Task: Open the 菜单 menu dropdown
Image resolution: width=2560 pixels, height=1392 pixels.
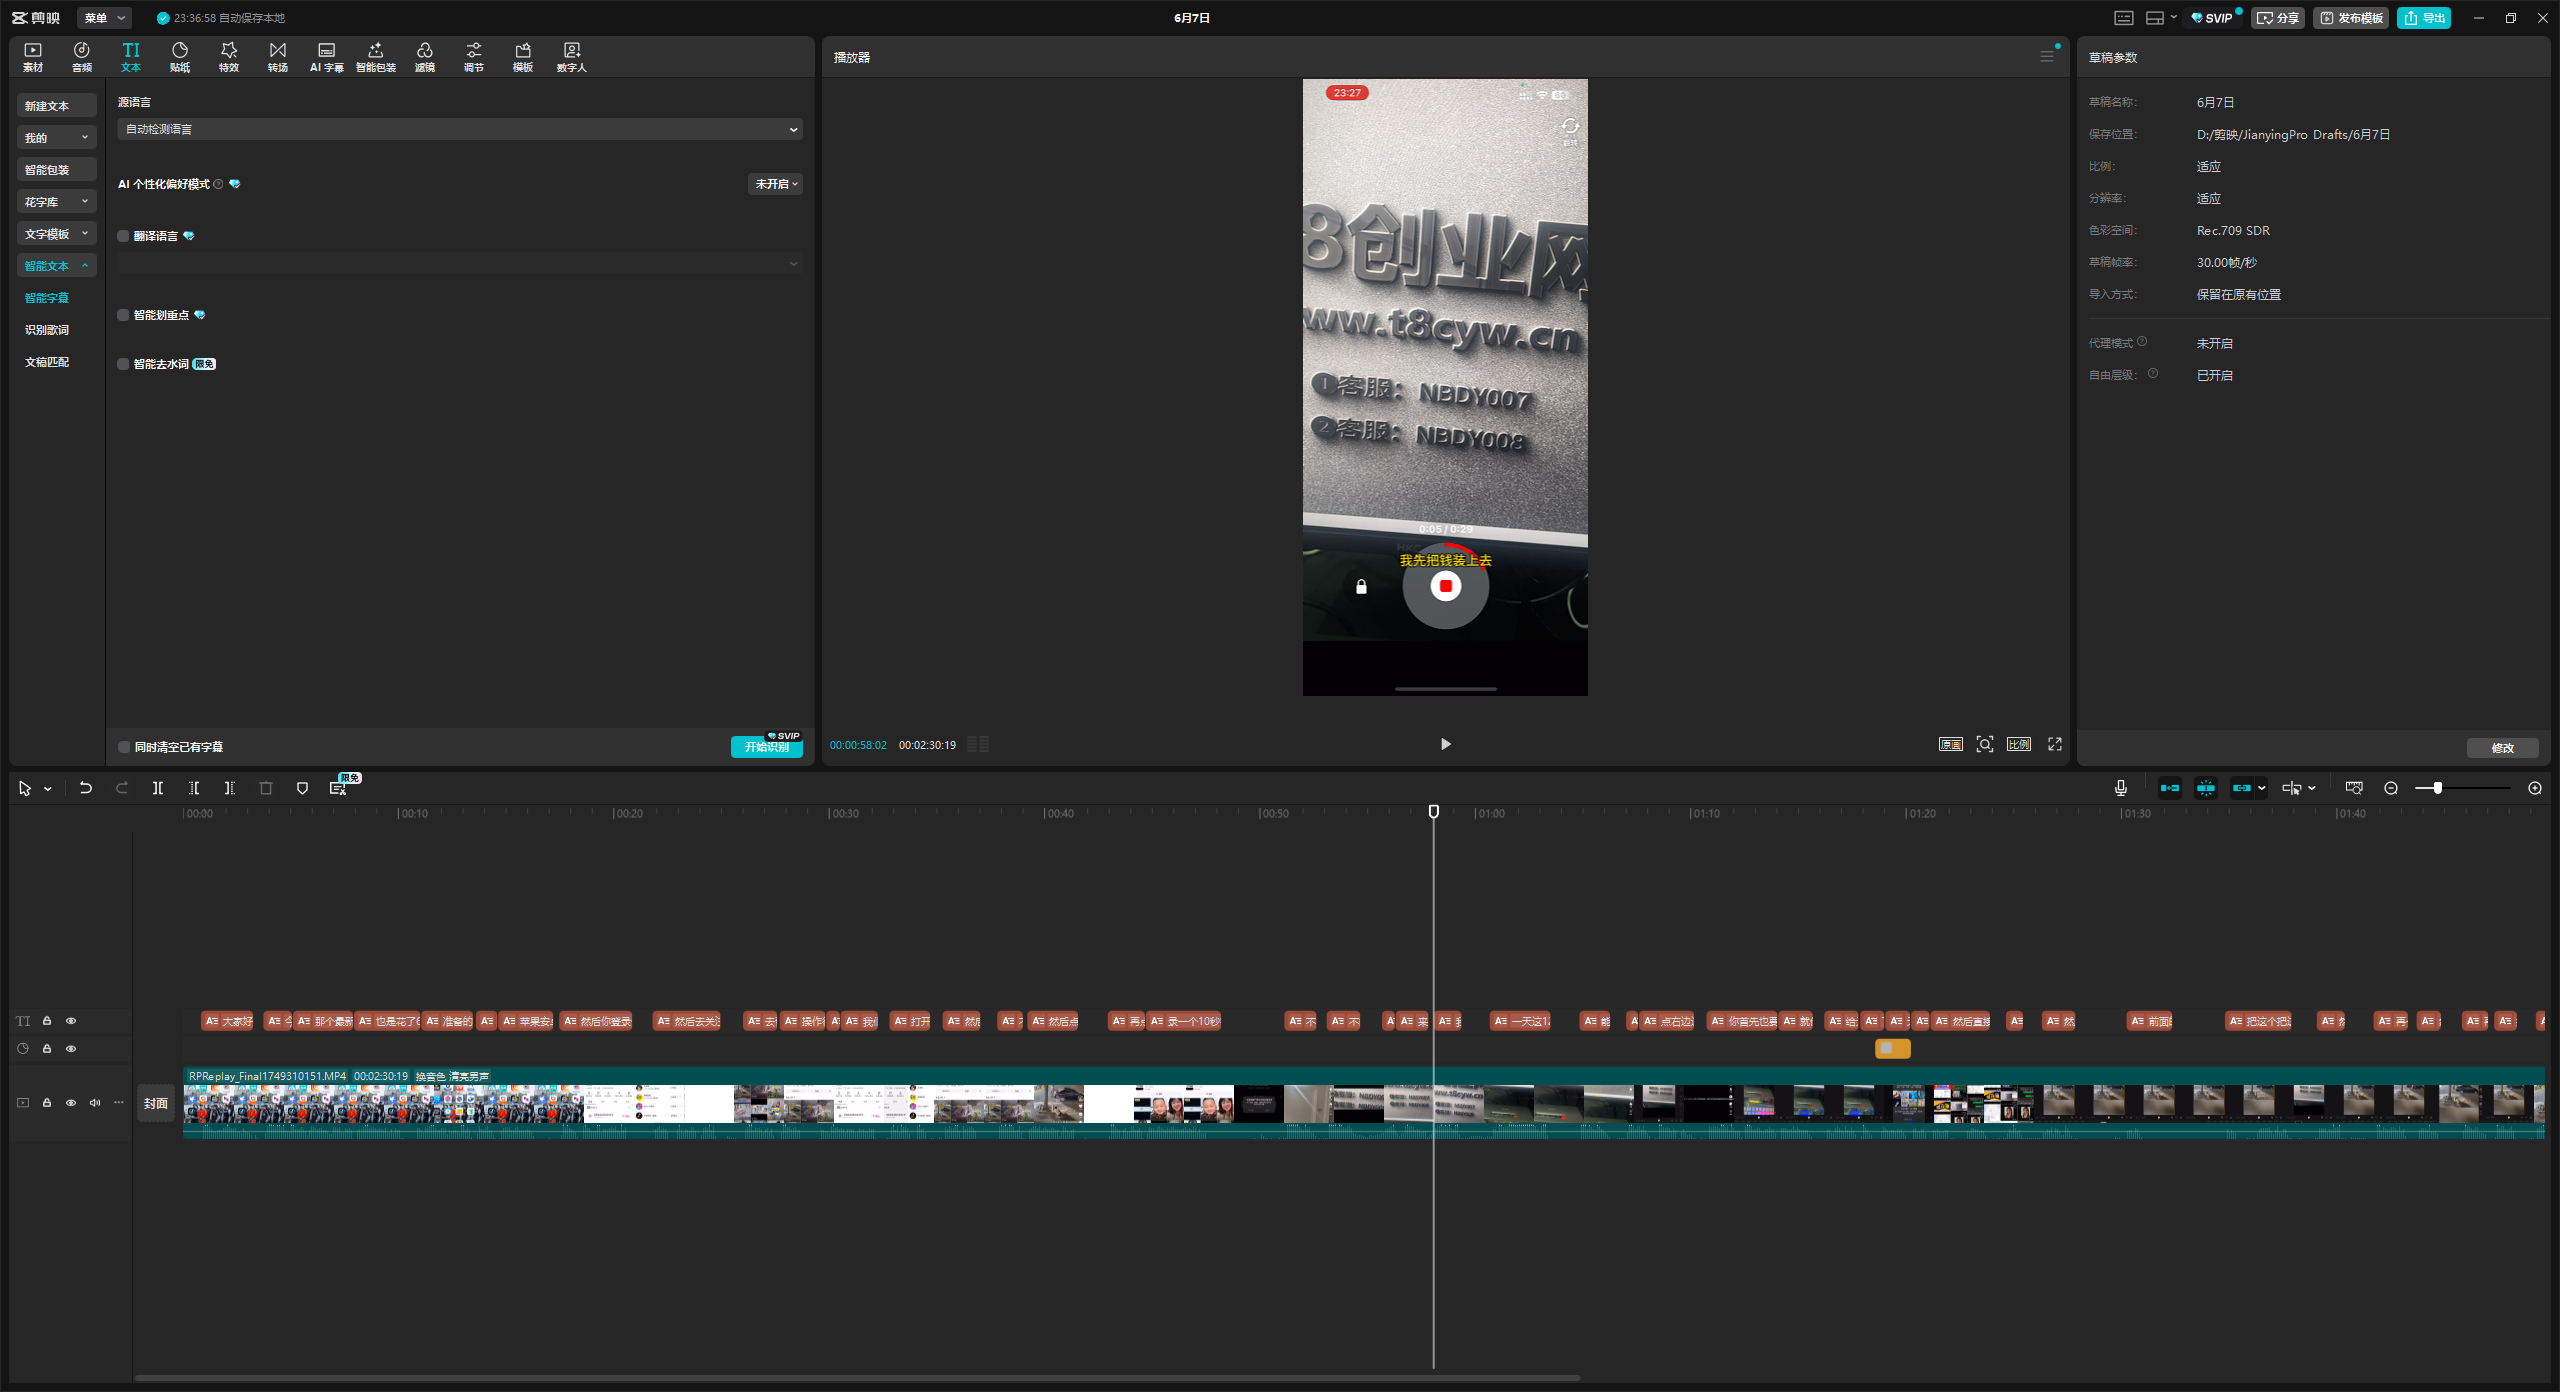Action: coord(104,18)
